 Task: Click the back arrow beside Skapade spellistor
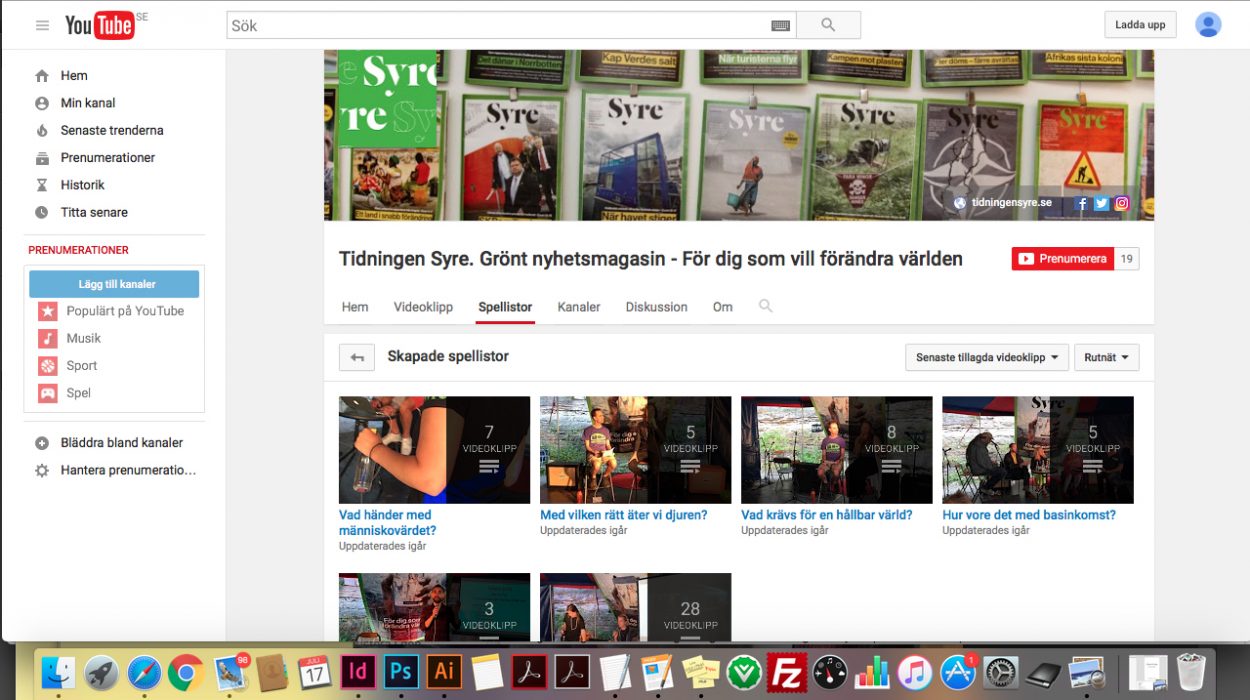coord(357,357)
